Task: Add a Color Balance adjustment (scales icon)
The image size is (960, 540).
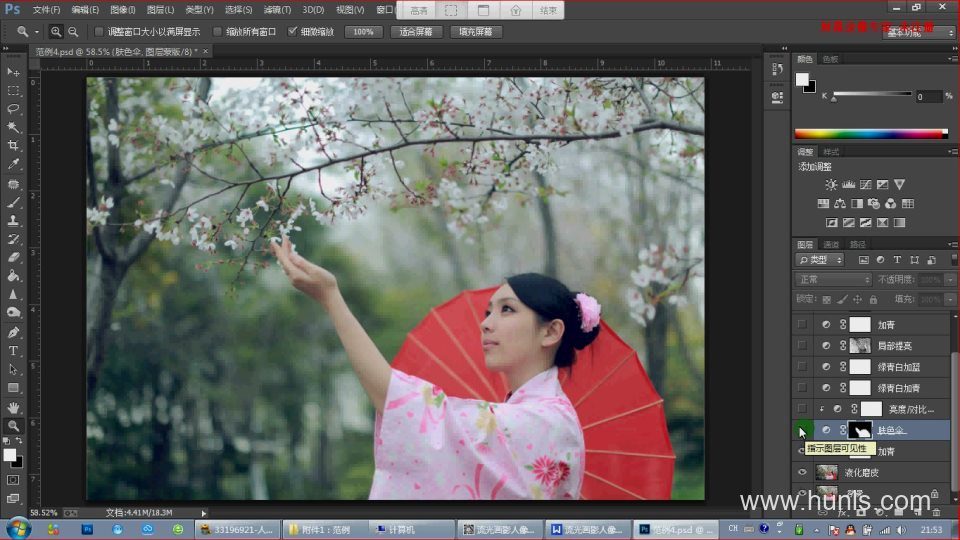Action: (840, 203)
